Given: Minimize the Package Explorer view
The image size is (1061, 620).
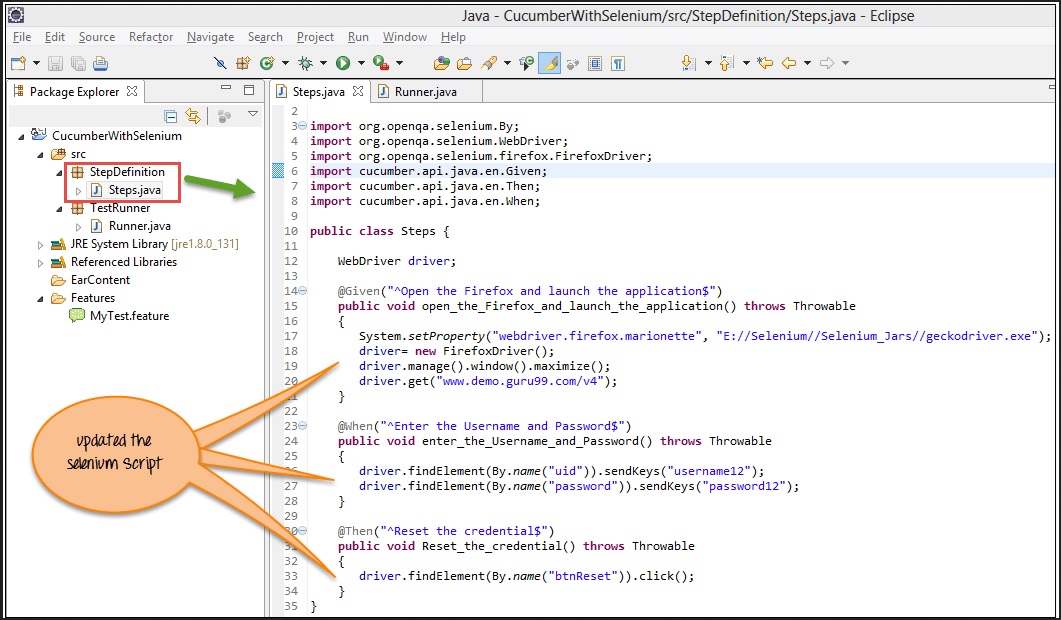Looking at the screenshot, I should click(226, 89).
